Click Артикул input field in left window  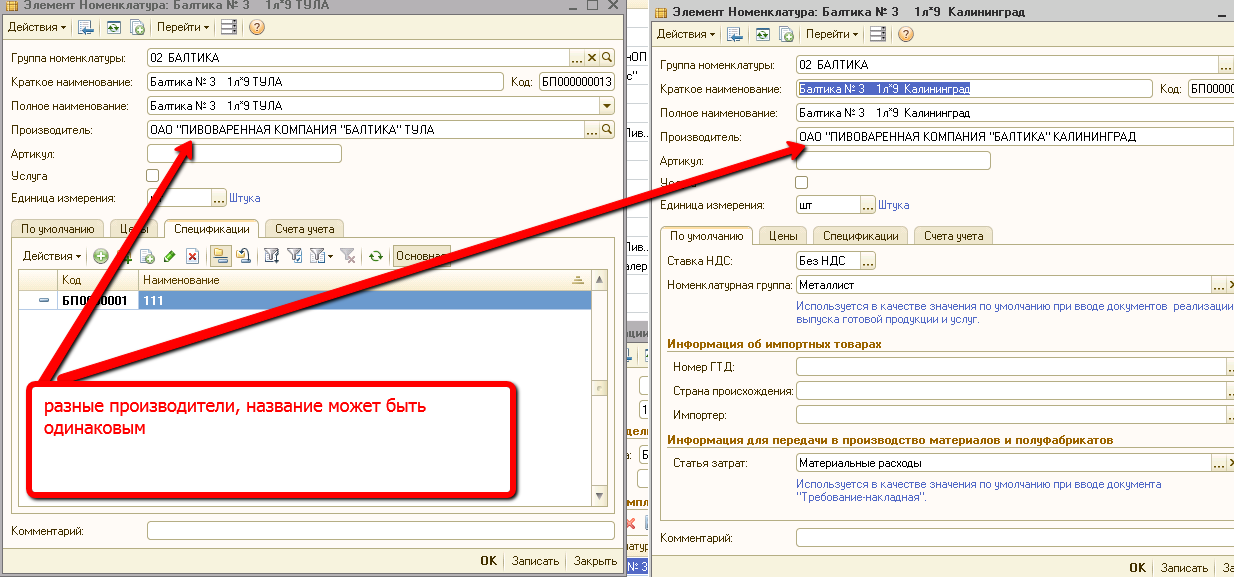click(x=244, y=154)
